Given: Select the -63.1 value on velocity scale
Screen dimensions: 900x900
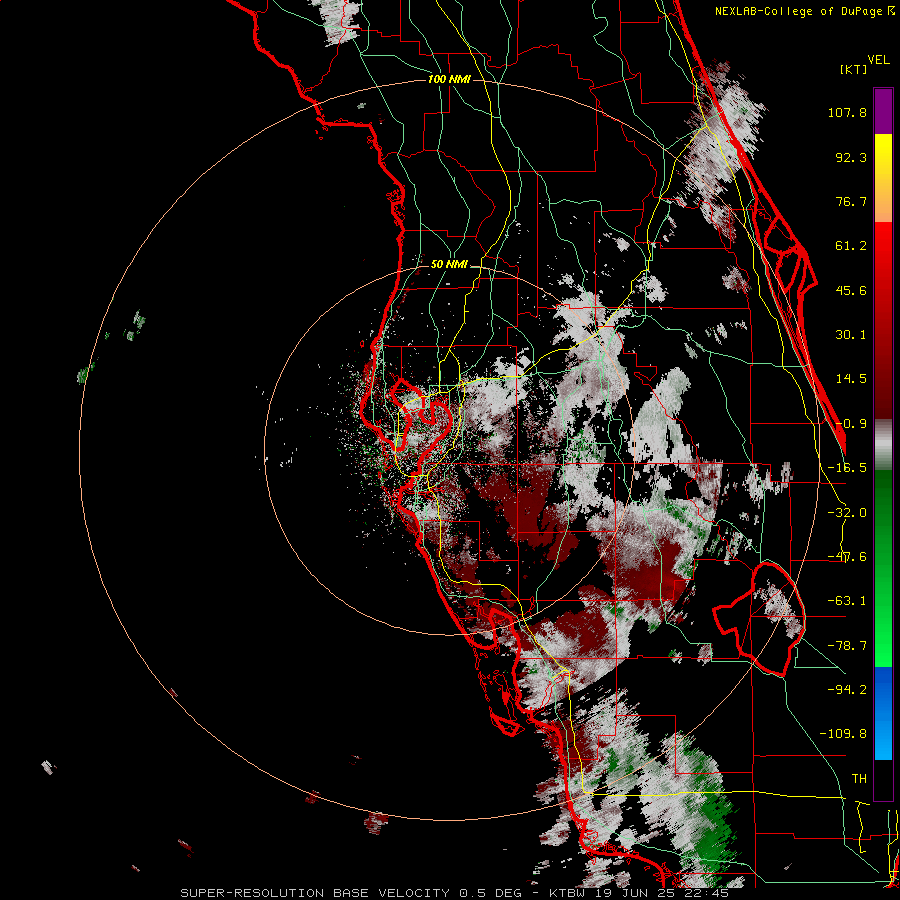Looking at the screenshot, I should 847,601.
